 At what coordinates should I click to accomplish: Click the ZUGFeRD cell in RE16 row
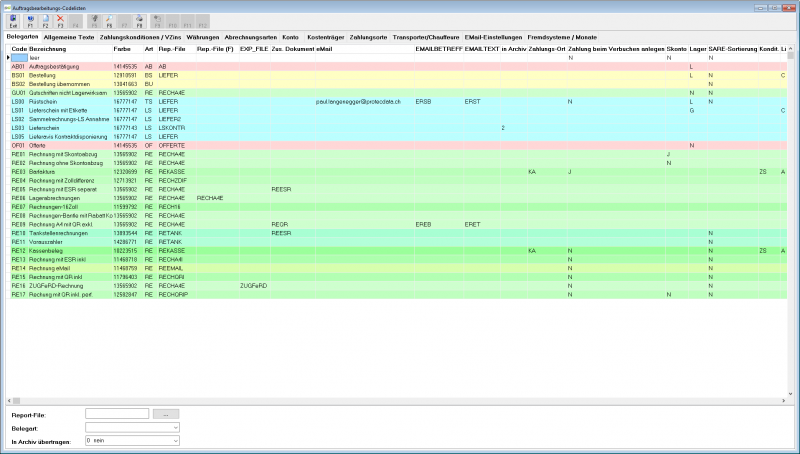click(x=254, y=286)
